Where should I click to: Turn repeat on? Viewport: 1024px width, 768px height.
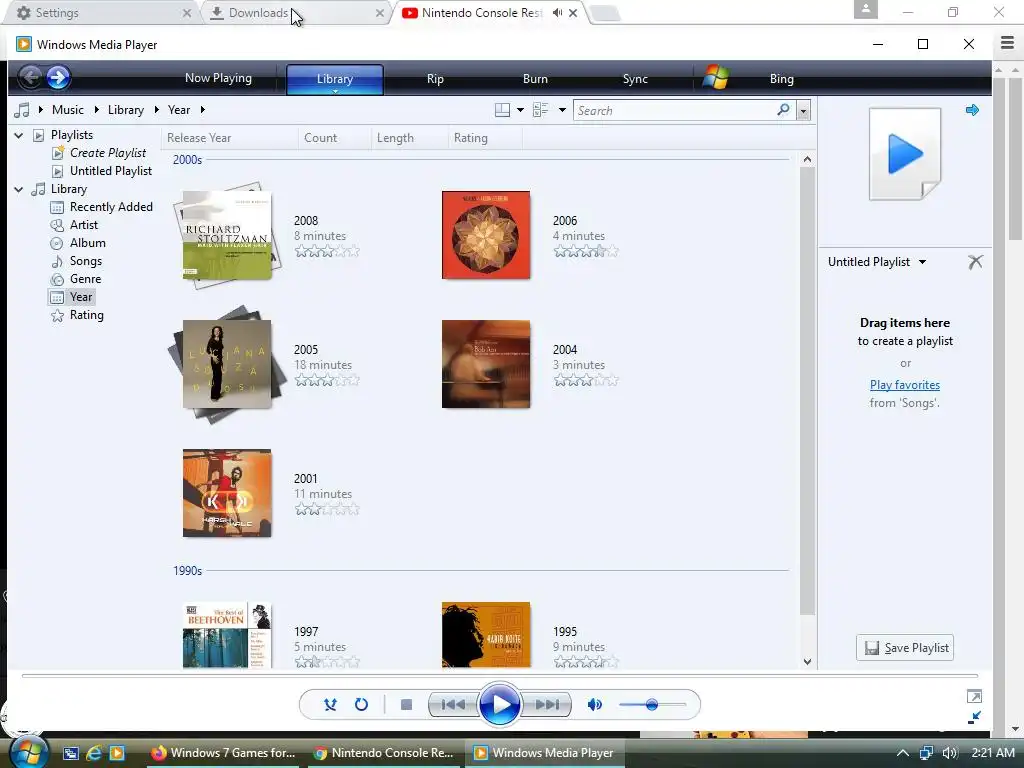coord(361,704)
